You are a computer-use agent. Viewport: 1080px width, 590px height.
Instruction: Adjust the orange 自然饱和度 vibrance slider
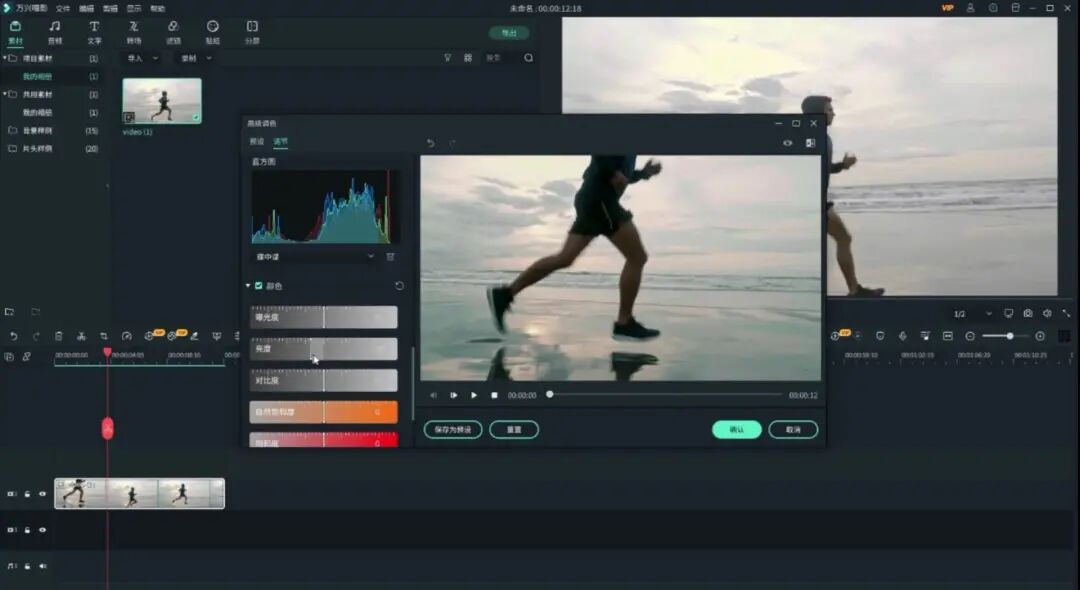pos(324,412)
